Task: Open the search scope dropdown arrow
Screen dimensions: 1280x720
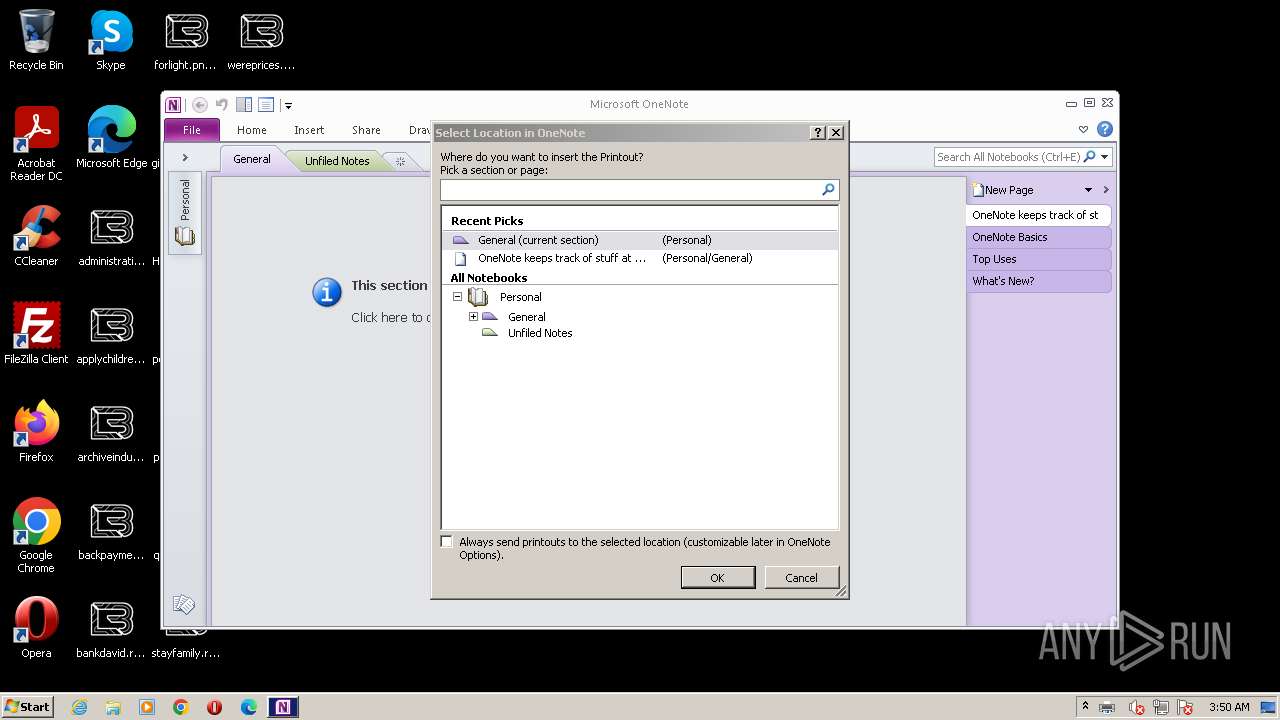Action: coord(1105,157)
